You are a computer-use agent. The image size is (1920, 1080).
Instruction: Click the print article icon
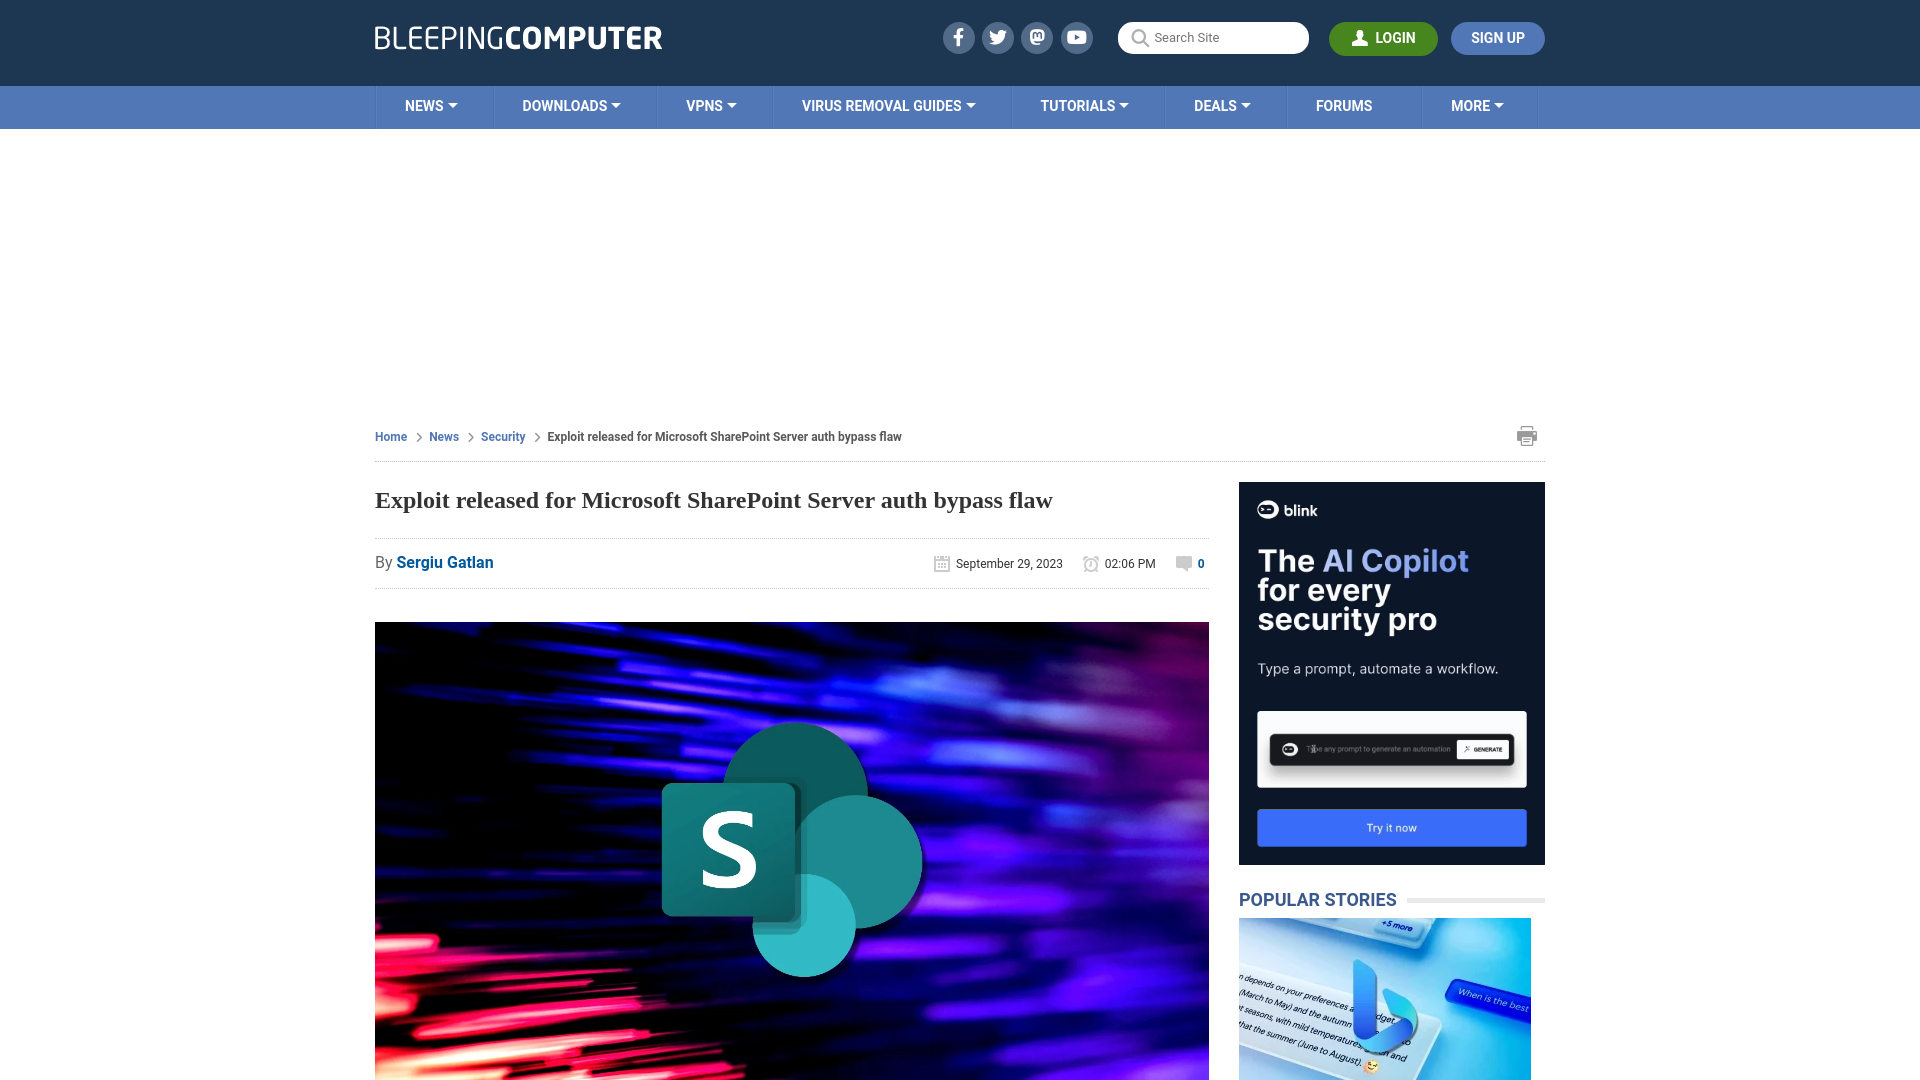(x=1526, y=435)
